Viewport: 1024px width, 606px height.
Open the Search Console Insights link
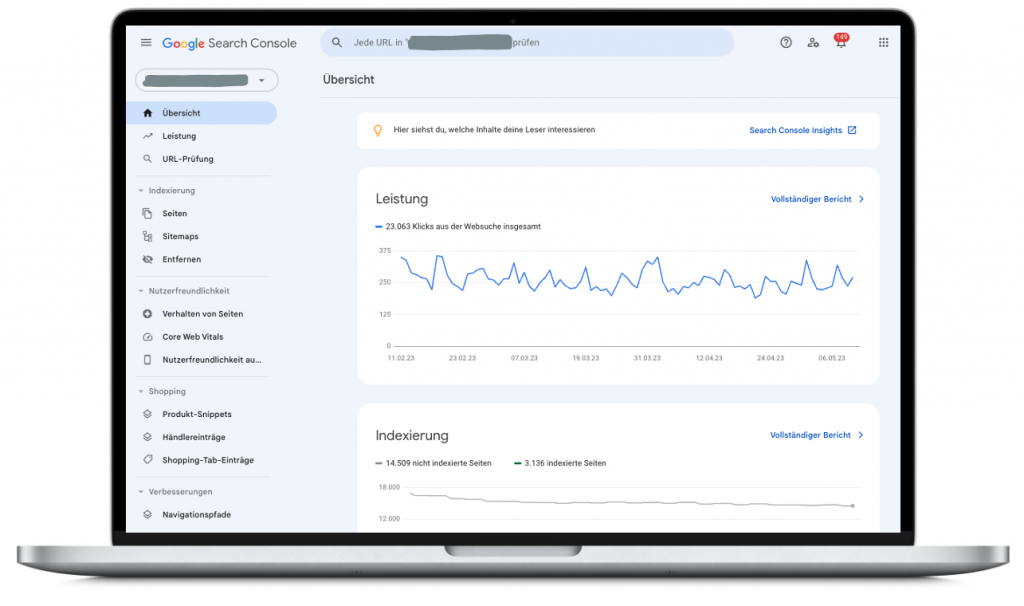pyautogui.click(x=802, y=130)
